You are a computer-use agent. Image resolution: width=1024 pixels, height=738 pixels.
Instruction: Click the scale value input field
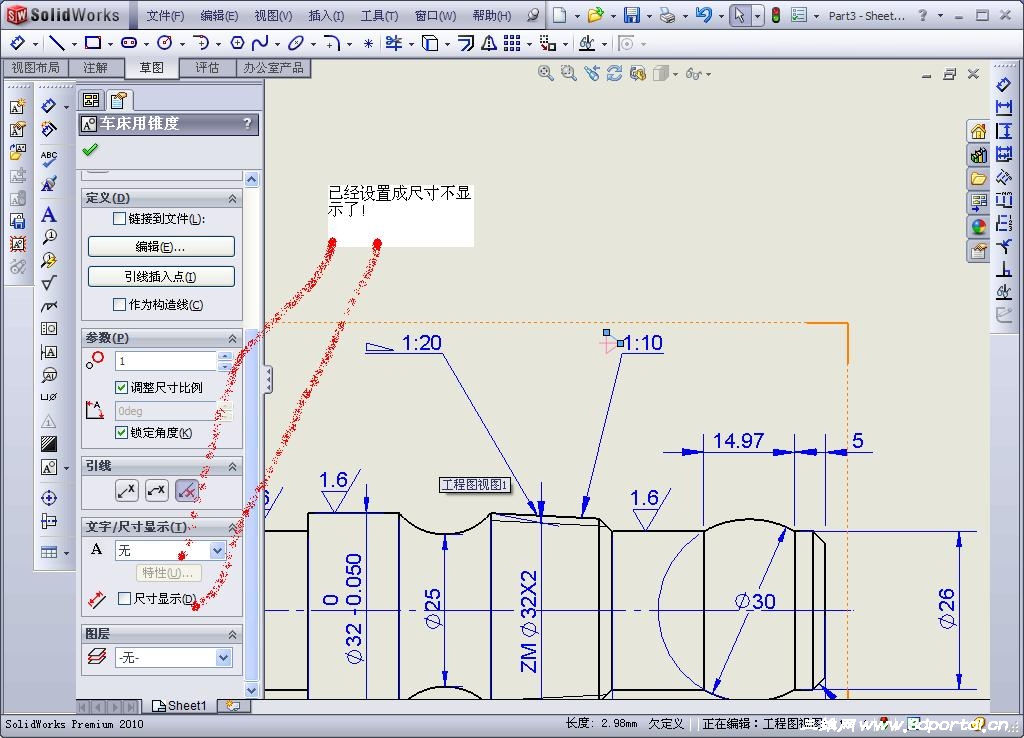click(x=166, y=361)
